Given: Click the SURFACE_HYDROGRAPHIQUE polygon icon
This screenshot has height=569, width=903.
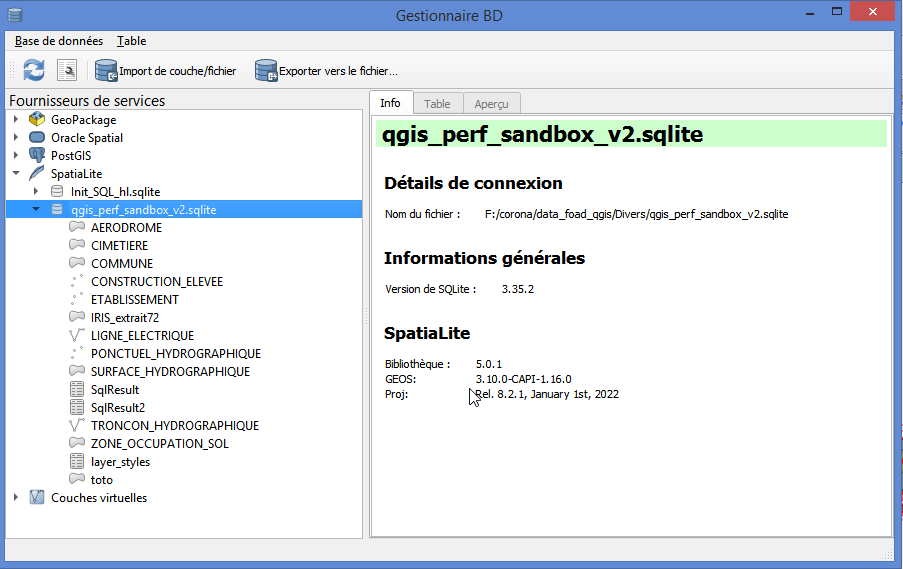Looking at the screenshot, I should [x=77, y=371].
